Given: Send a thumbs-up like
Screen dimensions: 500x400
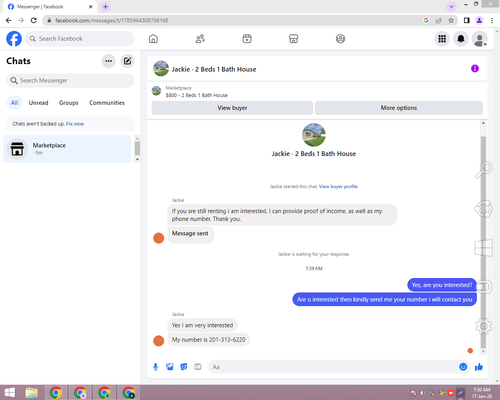Looking at the screenshot, I should 479,367.
